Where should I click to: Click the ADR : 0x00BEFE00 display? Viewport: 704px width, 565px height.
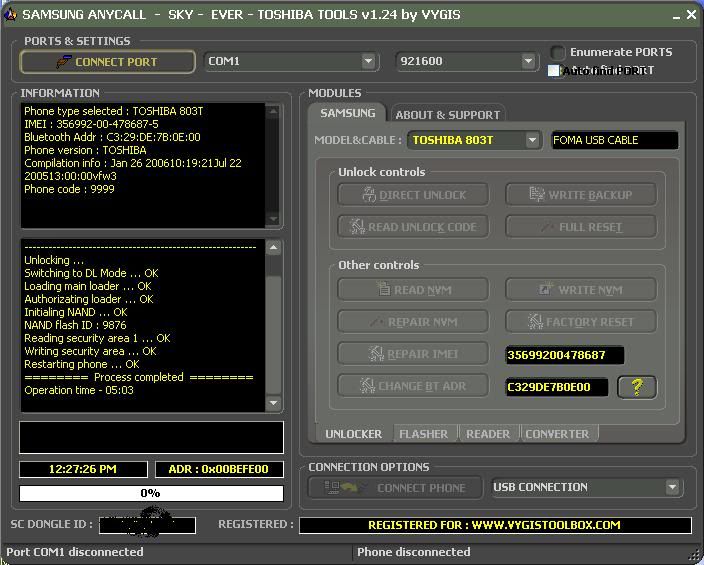point(219,469)
